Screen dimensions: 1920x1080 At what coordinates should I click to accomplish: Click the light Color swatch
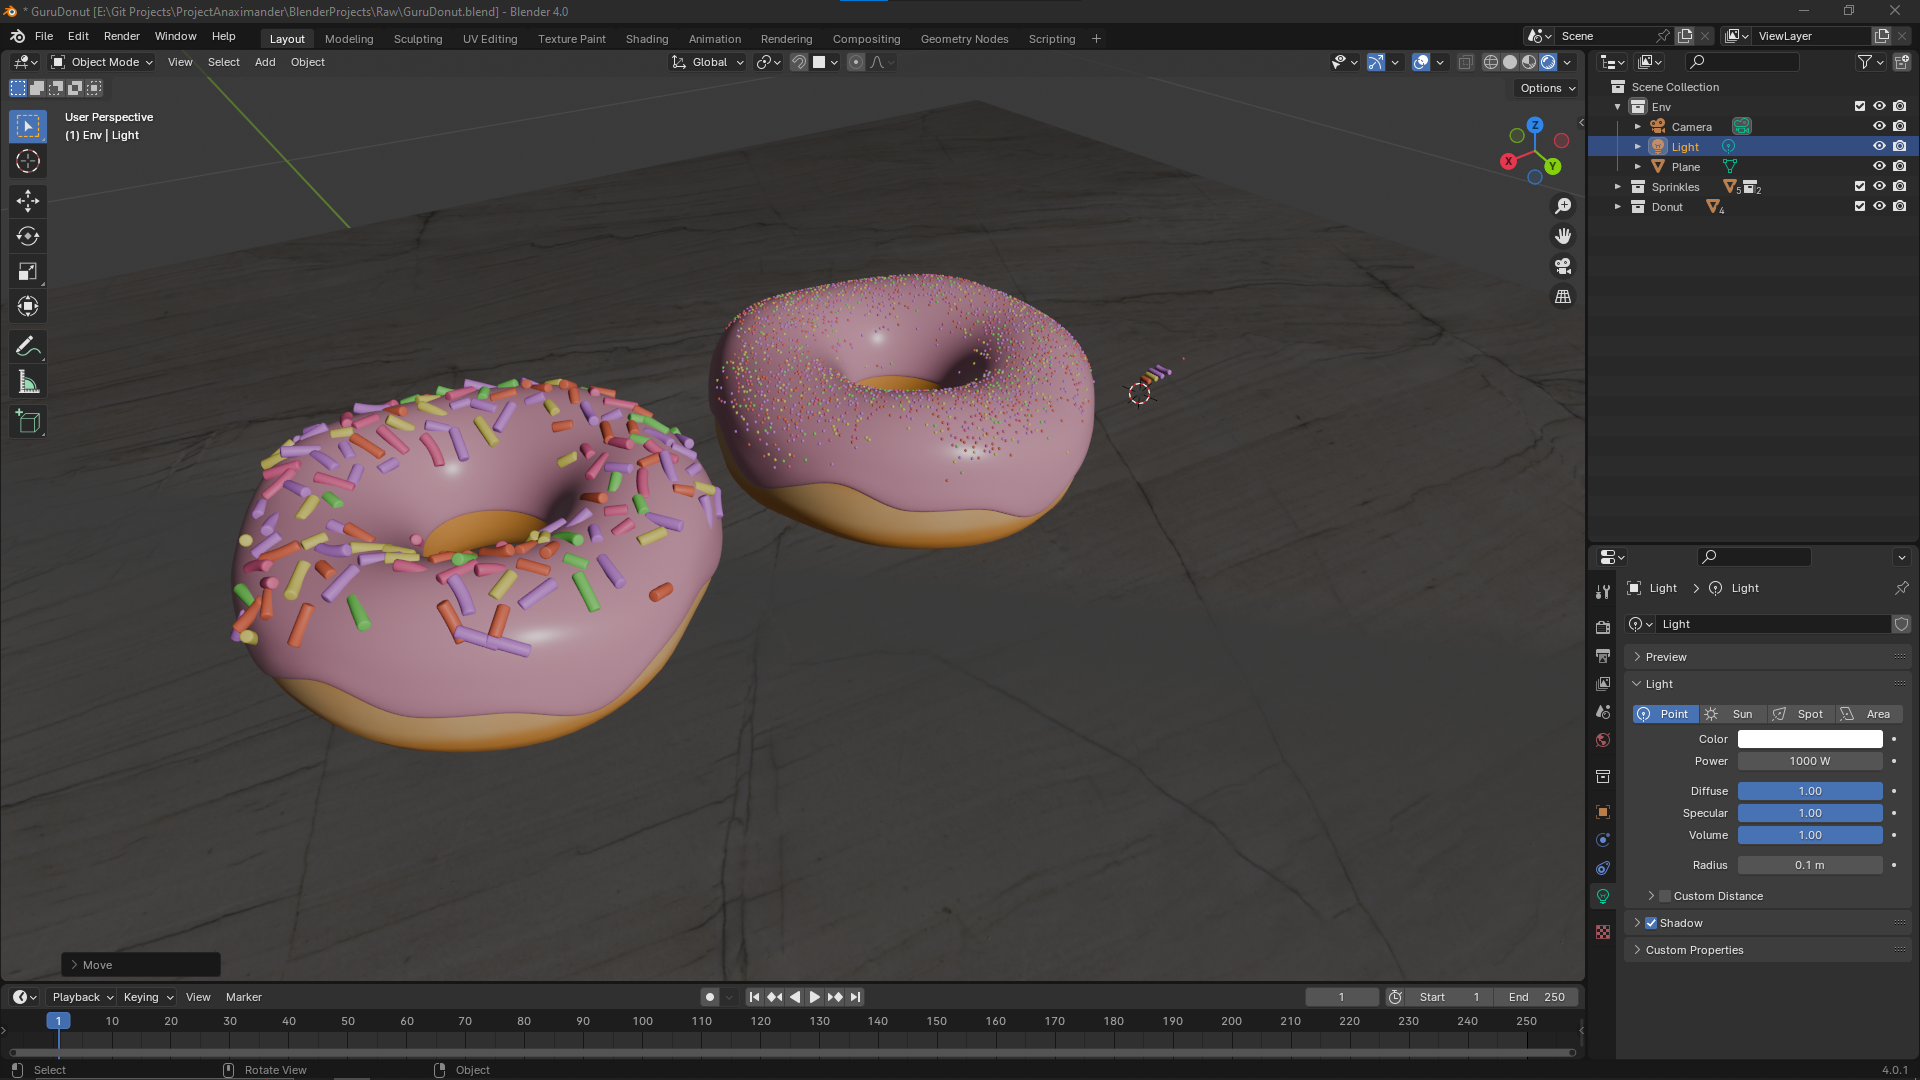(x=1809, y=739)
